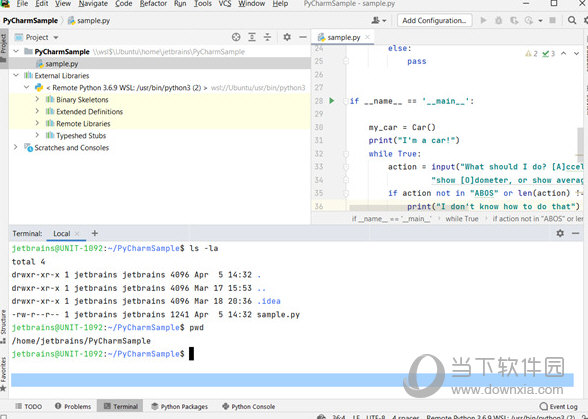This screenshot has height=419, width=588.
Task: Open the TODO tool window
Action: point(28,406)
